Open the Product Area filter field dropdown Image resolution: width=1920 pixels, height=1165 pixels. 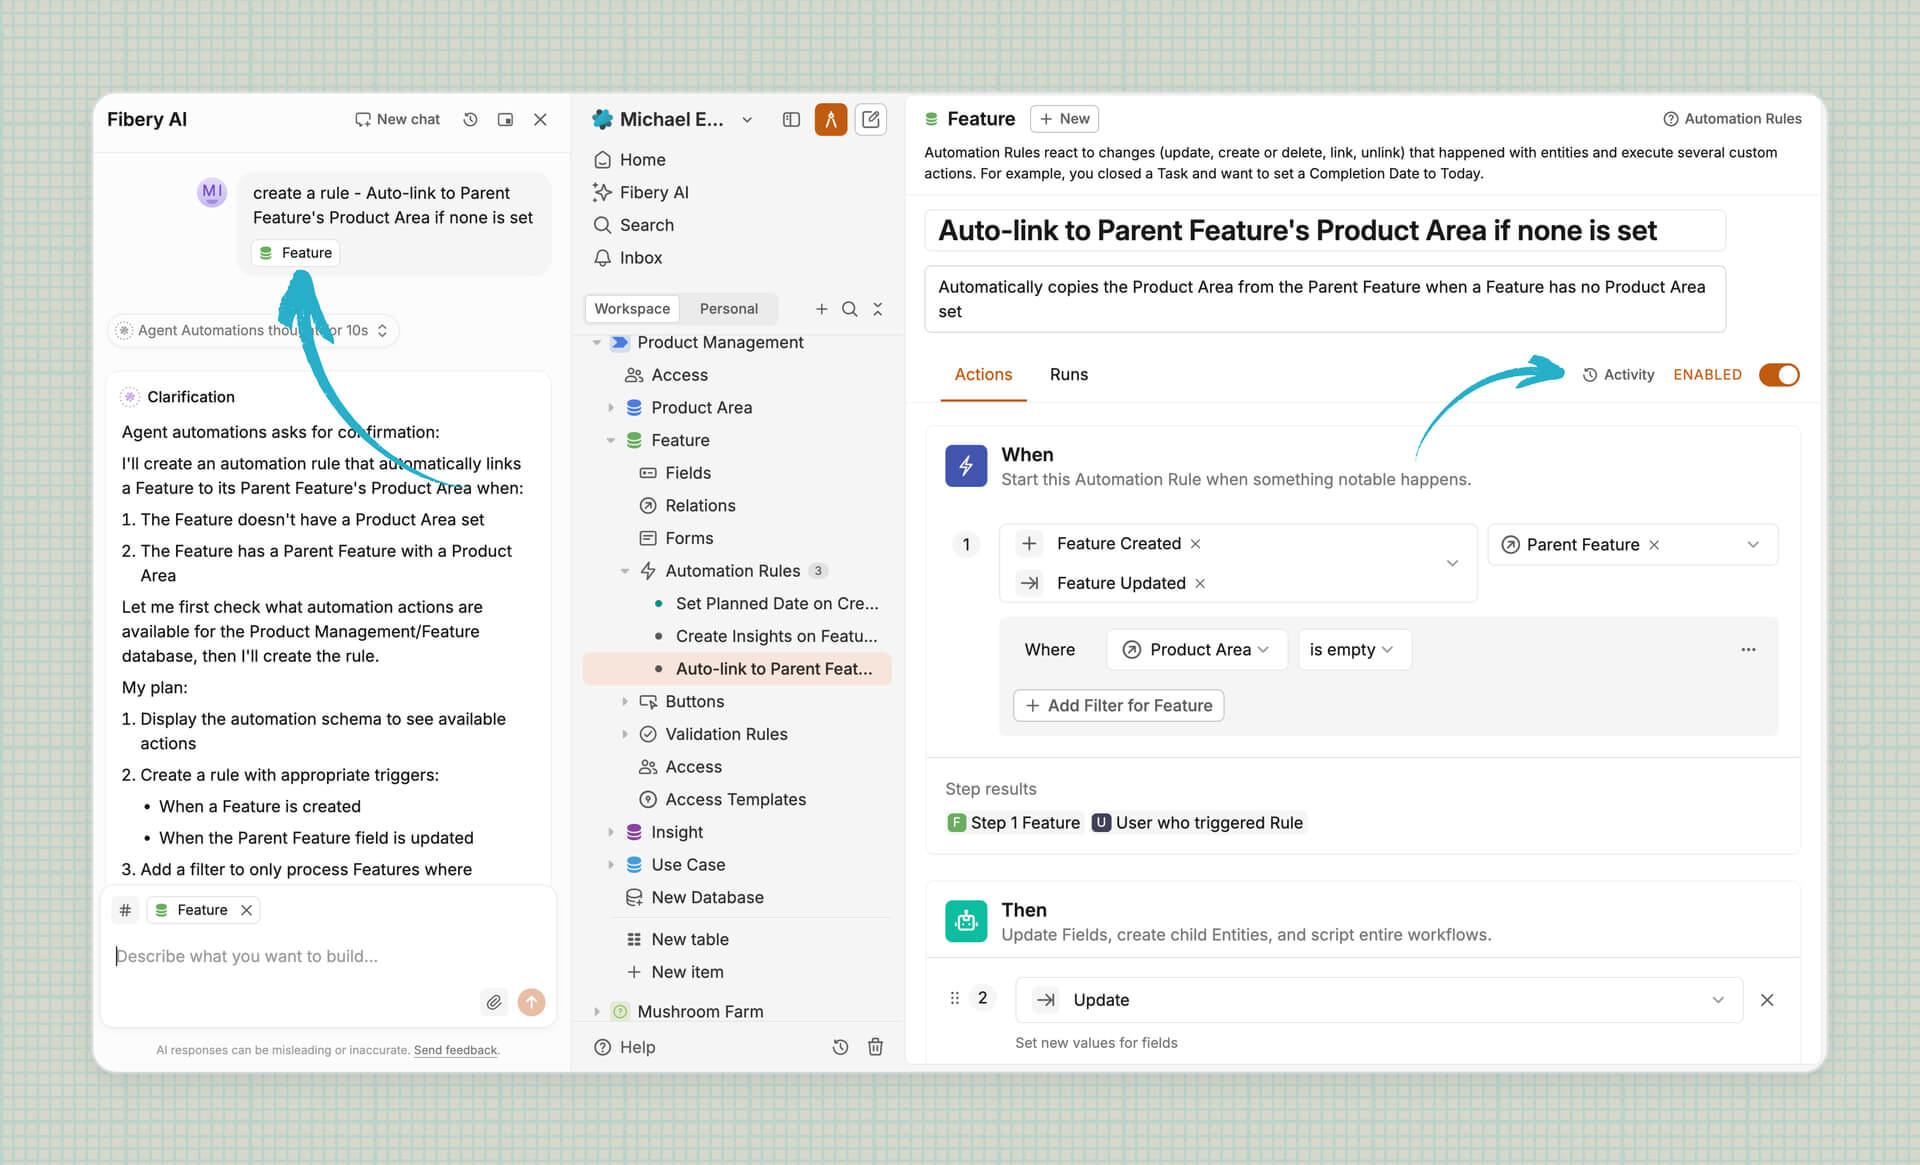[1197, 650]
